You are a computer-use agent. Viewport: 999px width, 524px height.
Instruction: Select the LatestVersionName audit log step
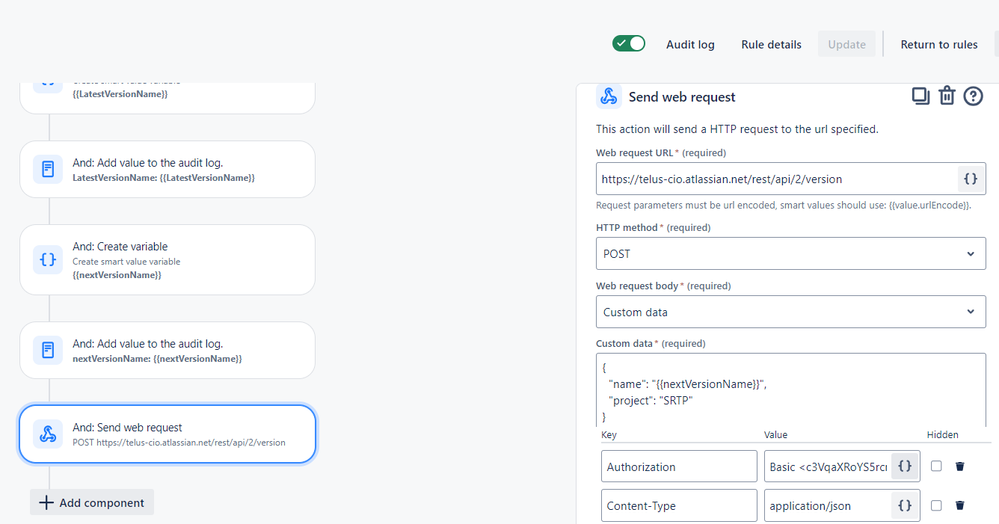(168, 169)
